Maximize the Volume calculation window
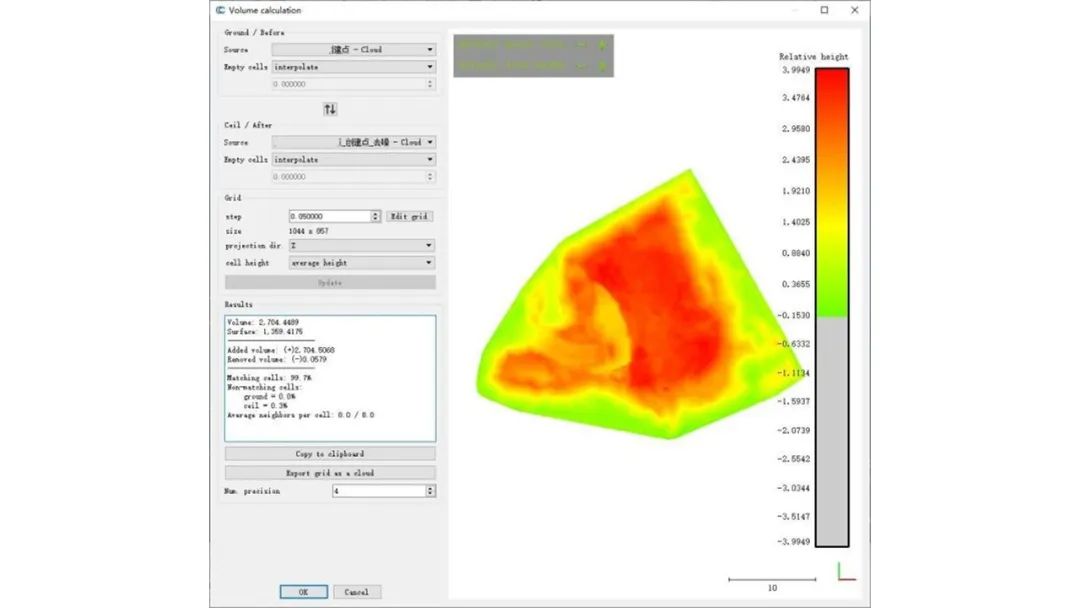This screenshot has width=1080, height=608. 824,10
